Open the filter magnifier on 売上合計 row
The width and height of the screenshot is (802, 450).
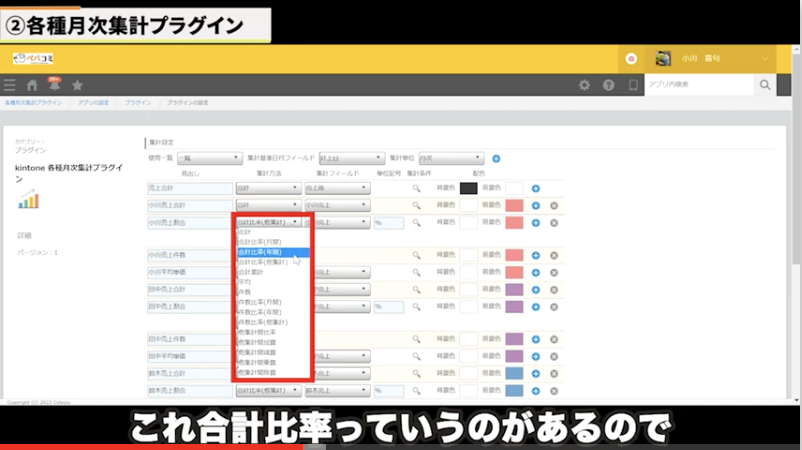(x=417, y=188)
